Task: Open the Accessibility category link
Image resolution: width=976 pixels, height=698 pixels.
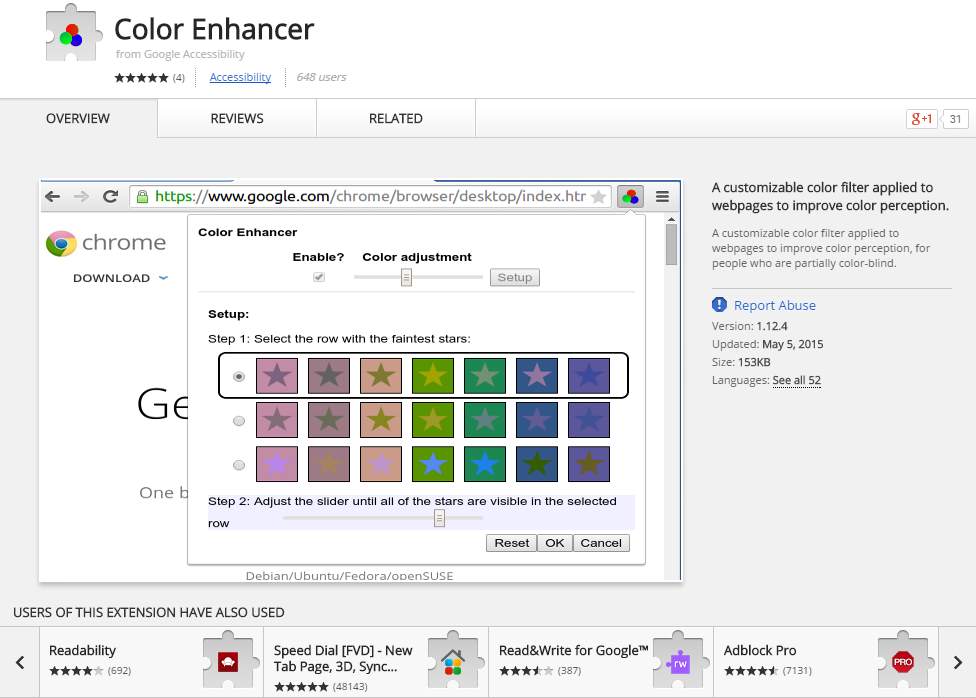Action: point(240,77)
